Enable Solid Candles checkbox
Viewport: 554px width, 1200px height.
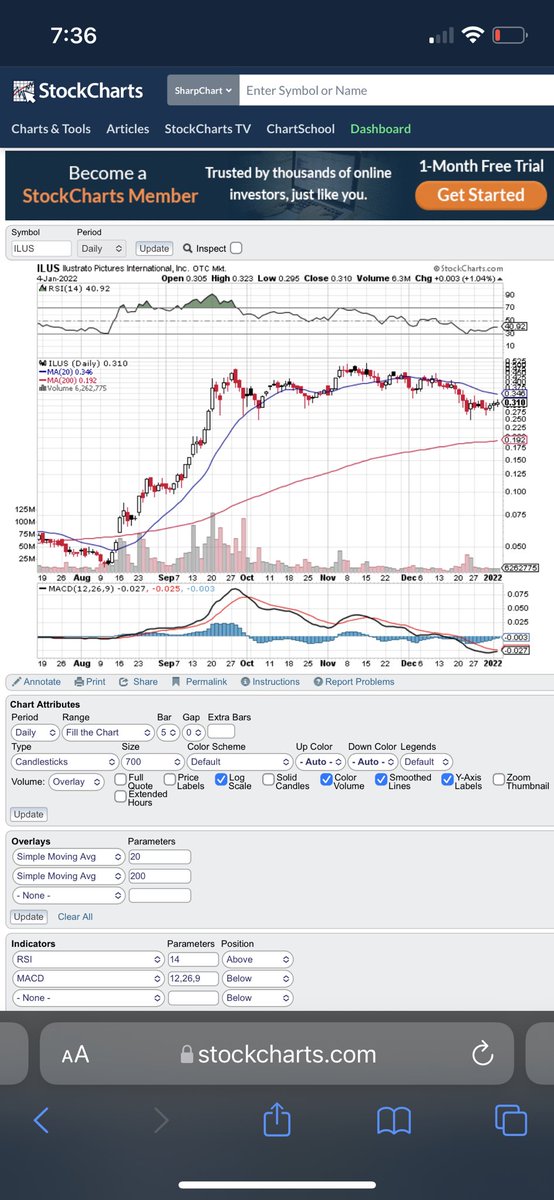268,779
